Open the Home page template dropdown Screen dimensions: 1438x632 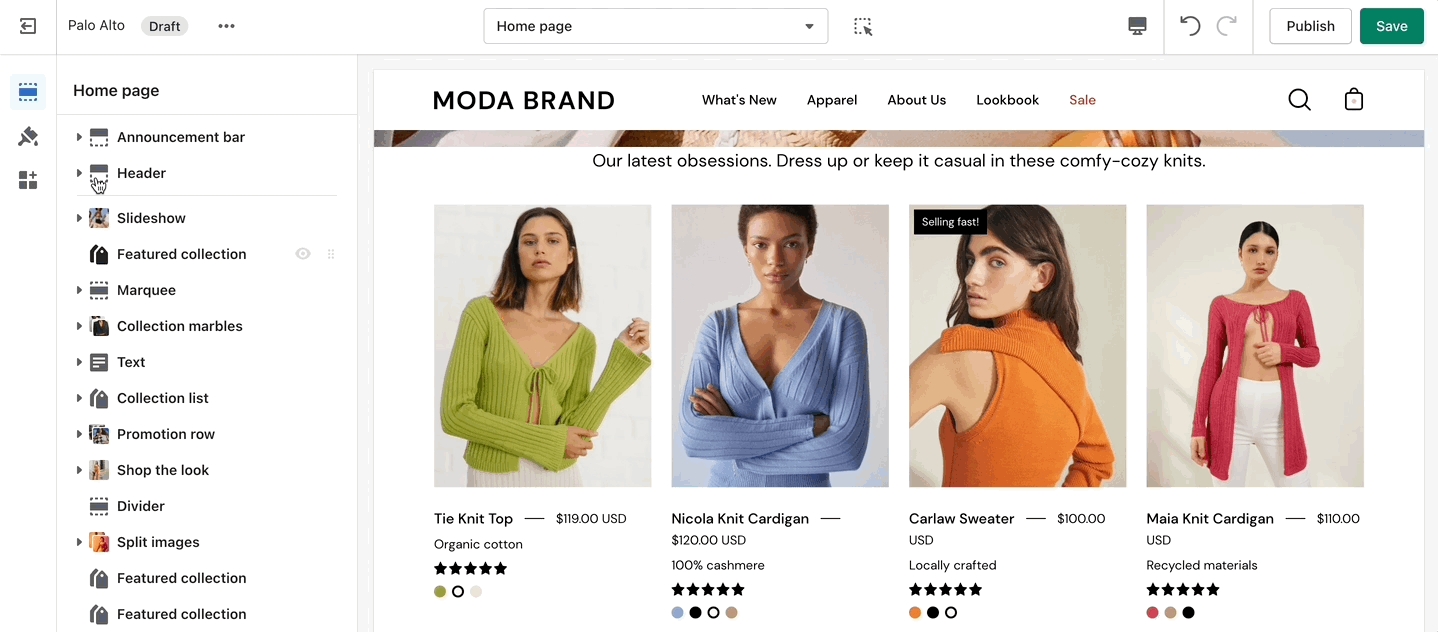click(x=655, y=26)
